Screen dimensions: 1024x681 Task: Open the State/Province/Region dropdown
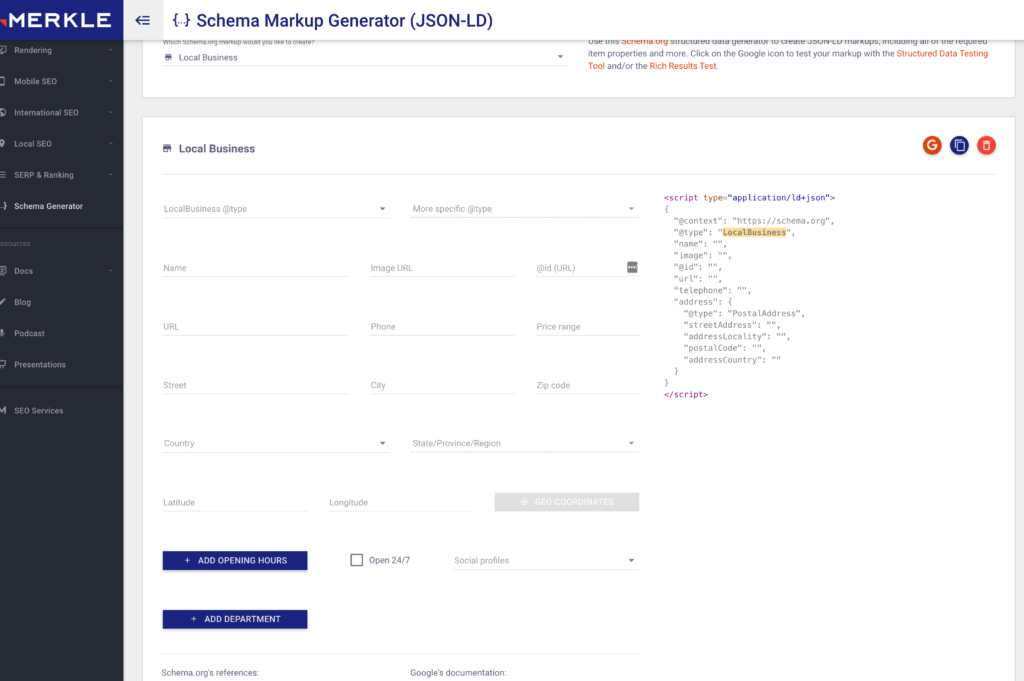click(x=524, y=443)
